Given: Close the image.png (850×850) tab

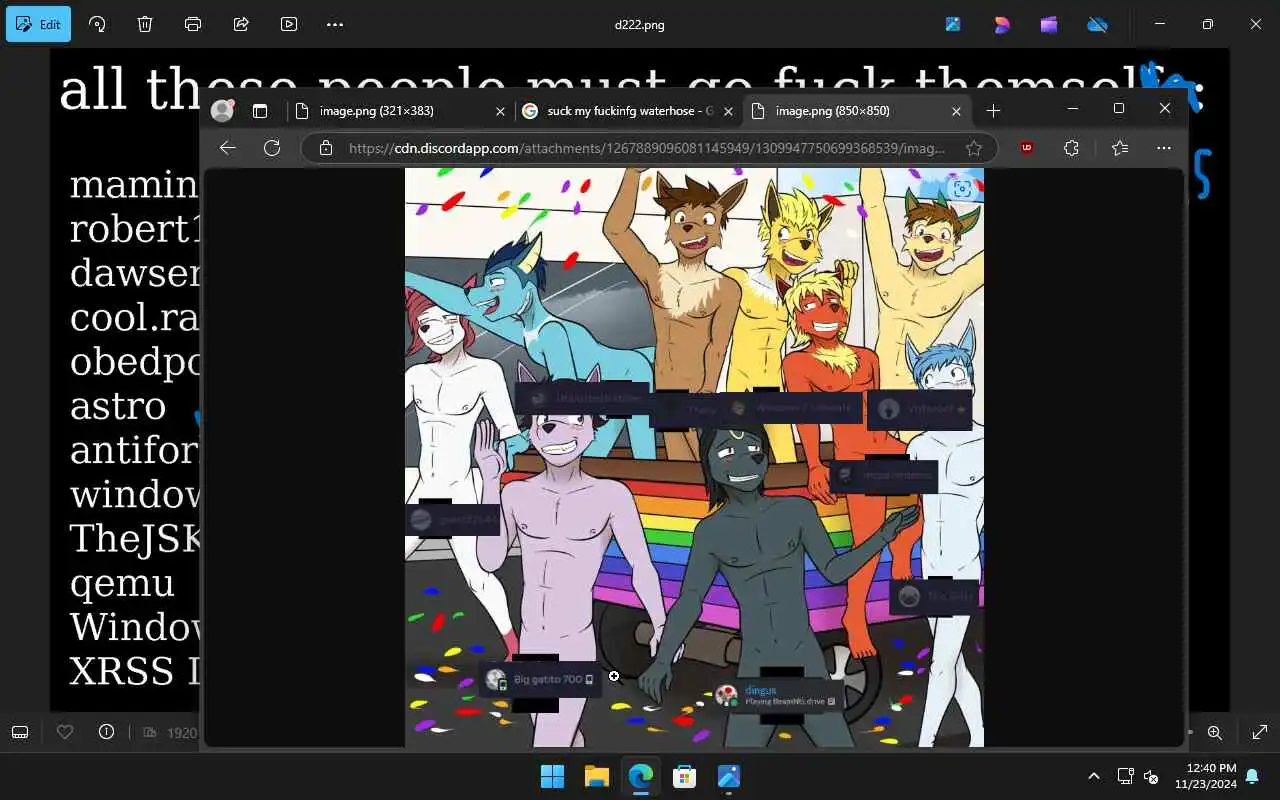Looking at the screenshot, I should (x=956, y=111).
